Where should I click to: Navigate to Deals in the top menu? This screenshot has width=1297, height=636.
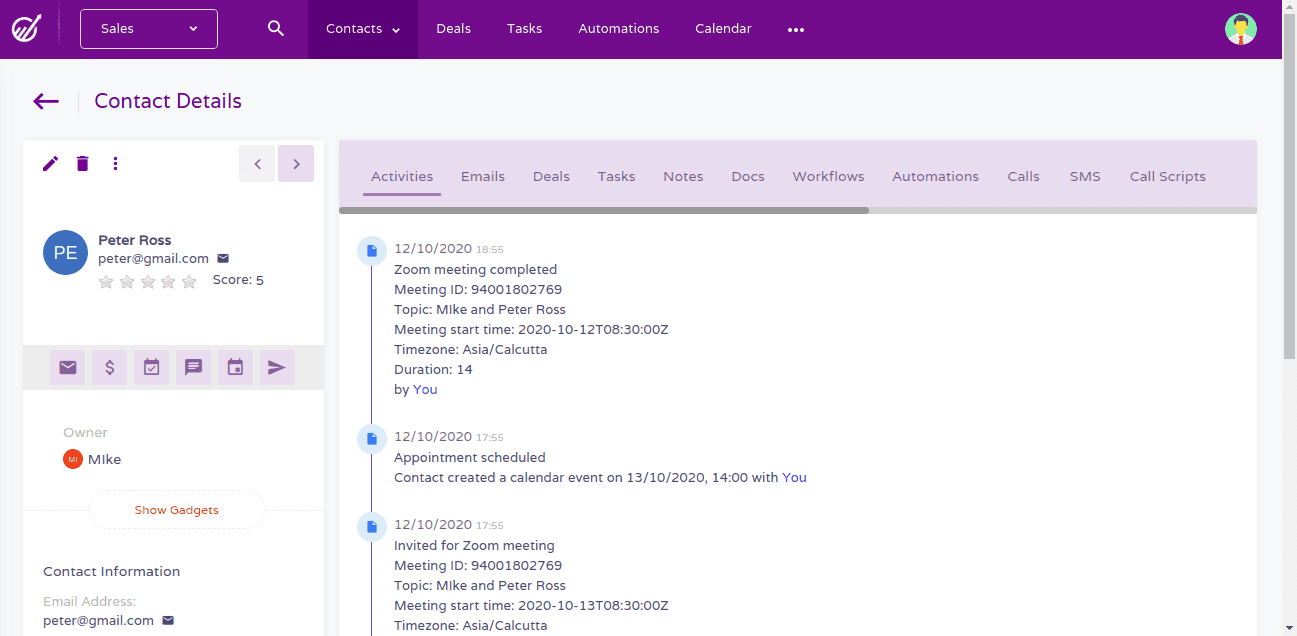(453, 28)
